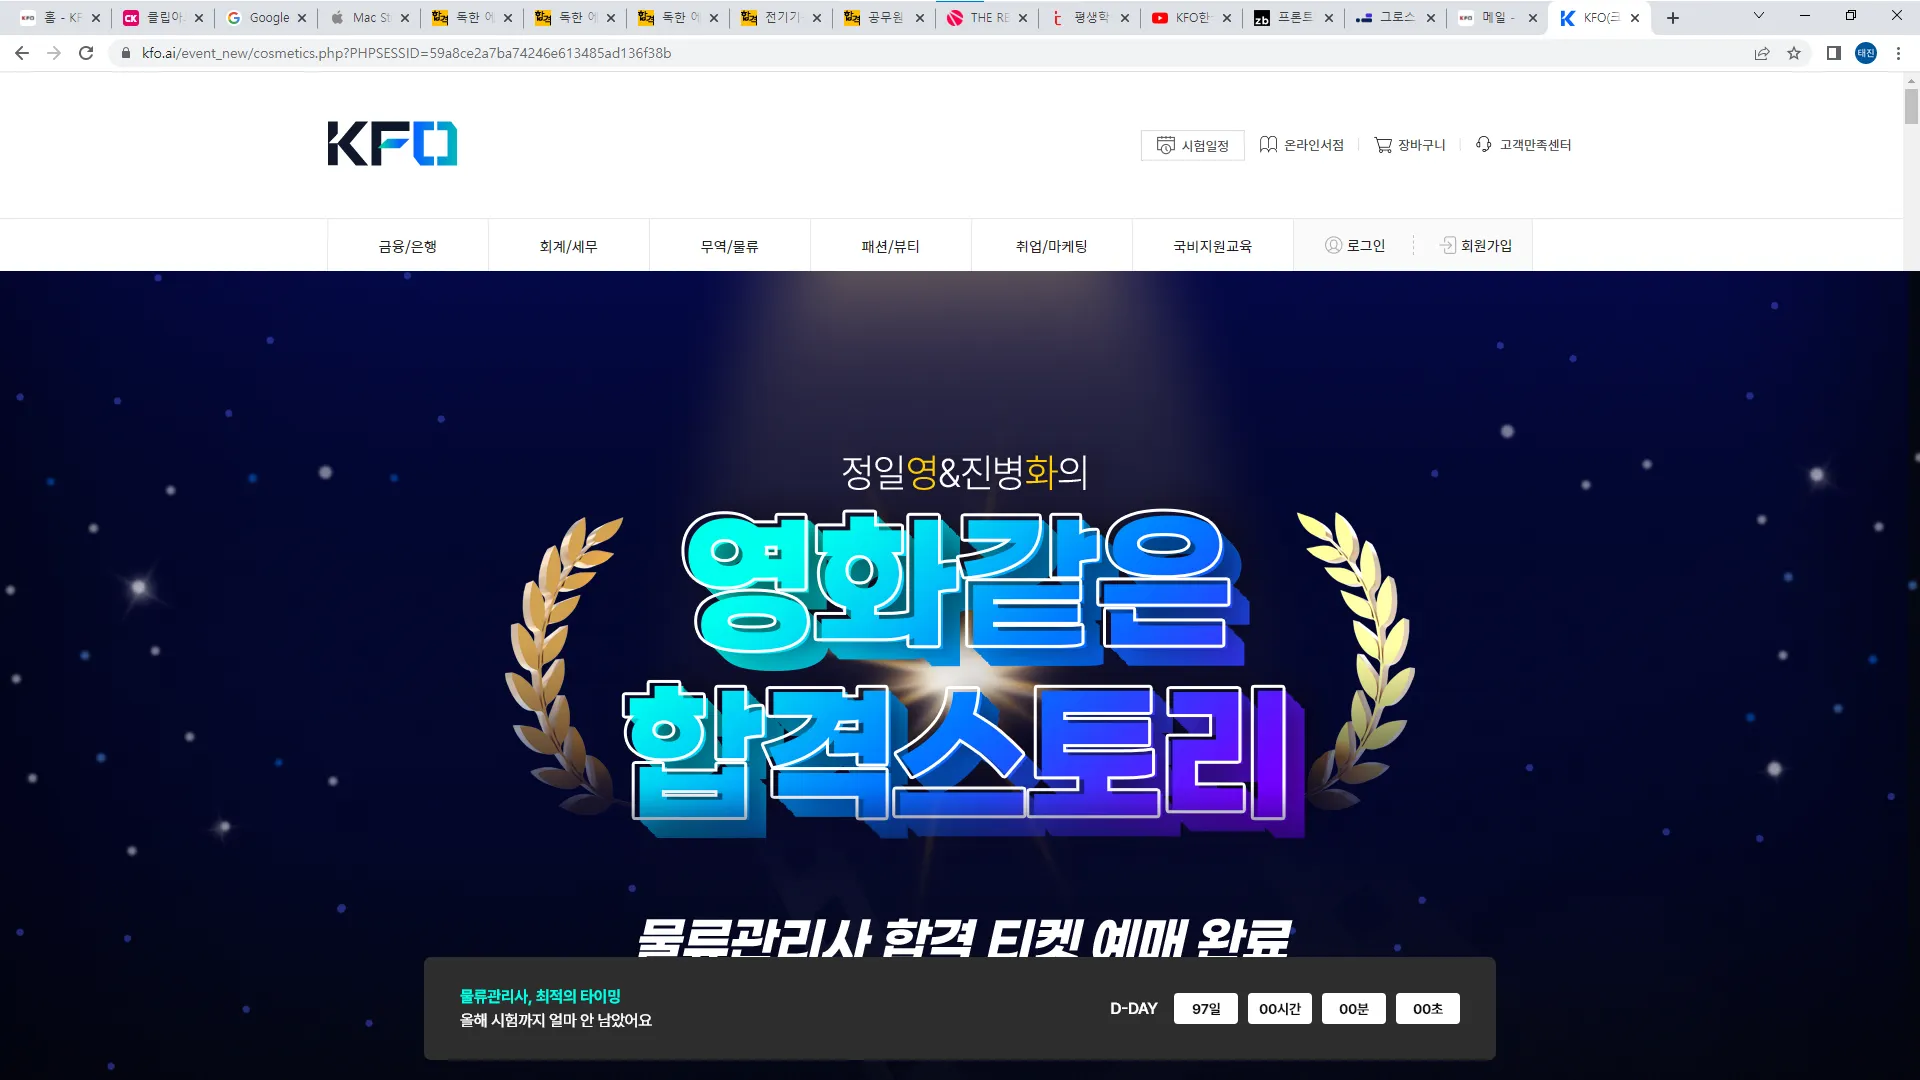This screenshot has width=1920, height=1080.
Task: Open 고객만족센터 customer center
Action: pyautogui.click(x=1524, y=145)
